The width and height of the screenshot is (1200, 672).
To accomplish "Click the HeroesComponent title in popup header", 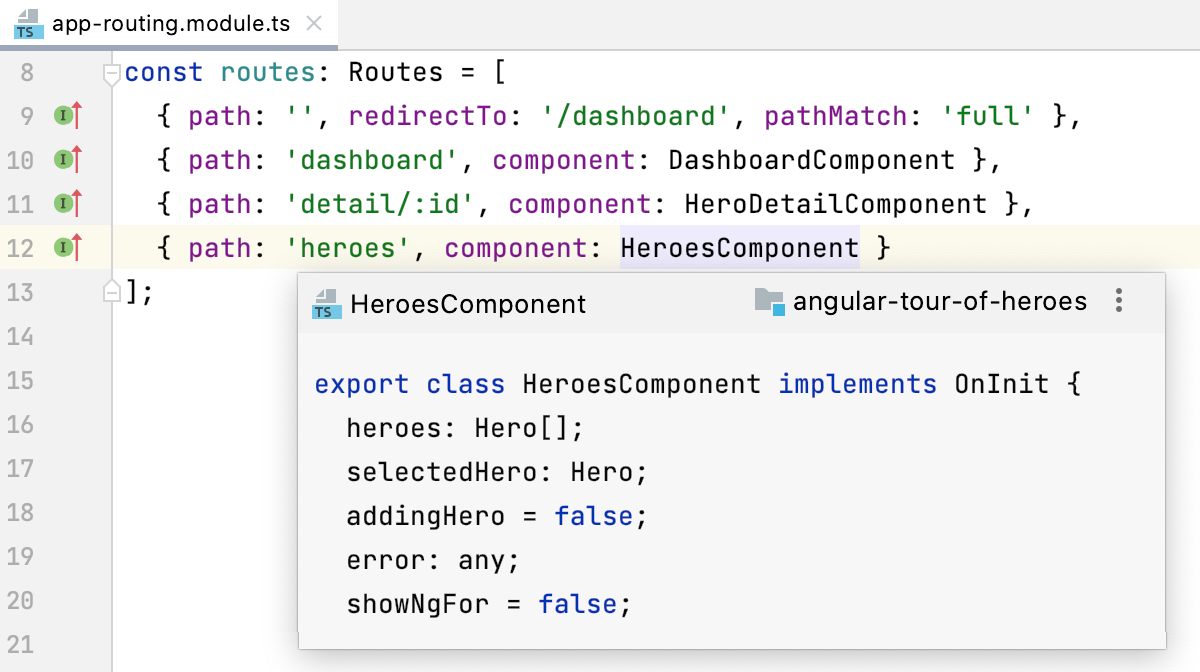I will (468, 304).
